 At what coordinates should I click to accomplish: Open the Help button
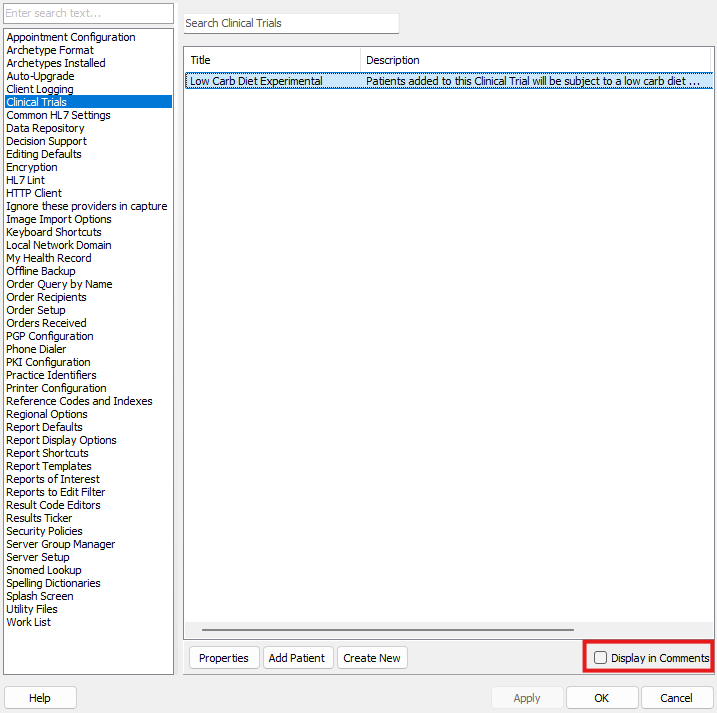[40, 698]
